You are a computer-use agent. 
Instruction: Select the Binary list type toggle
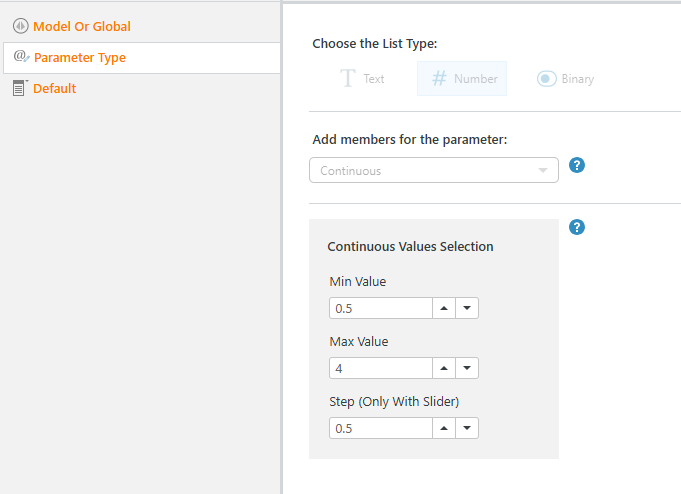click(546, 78)
